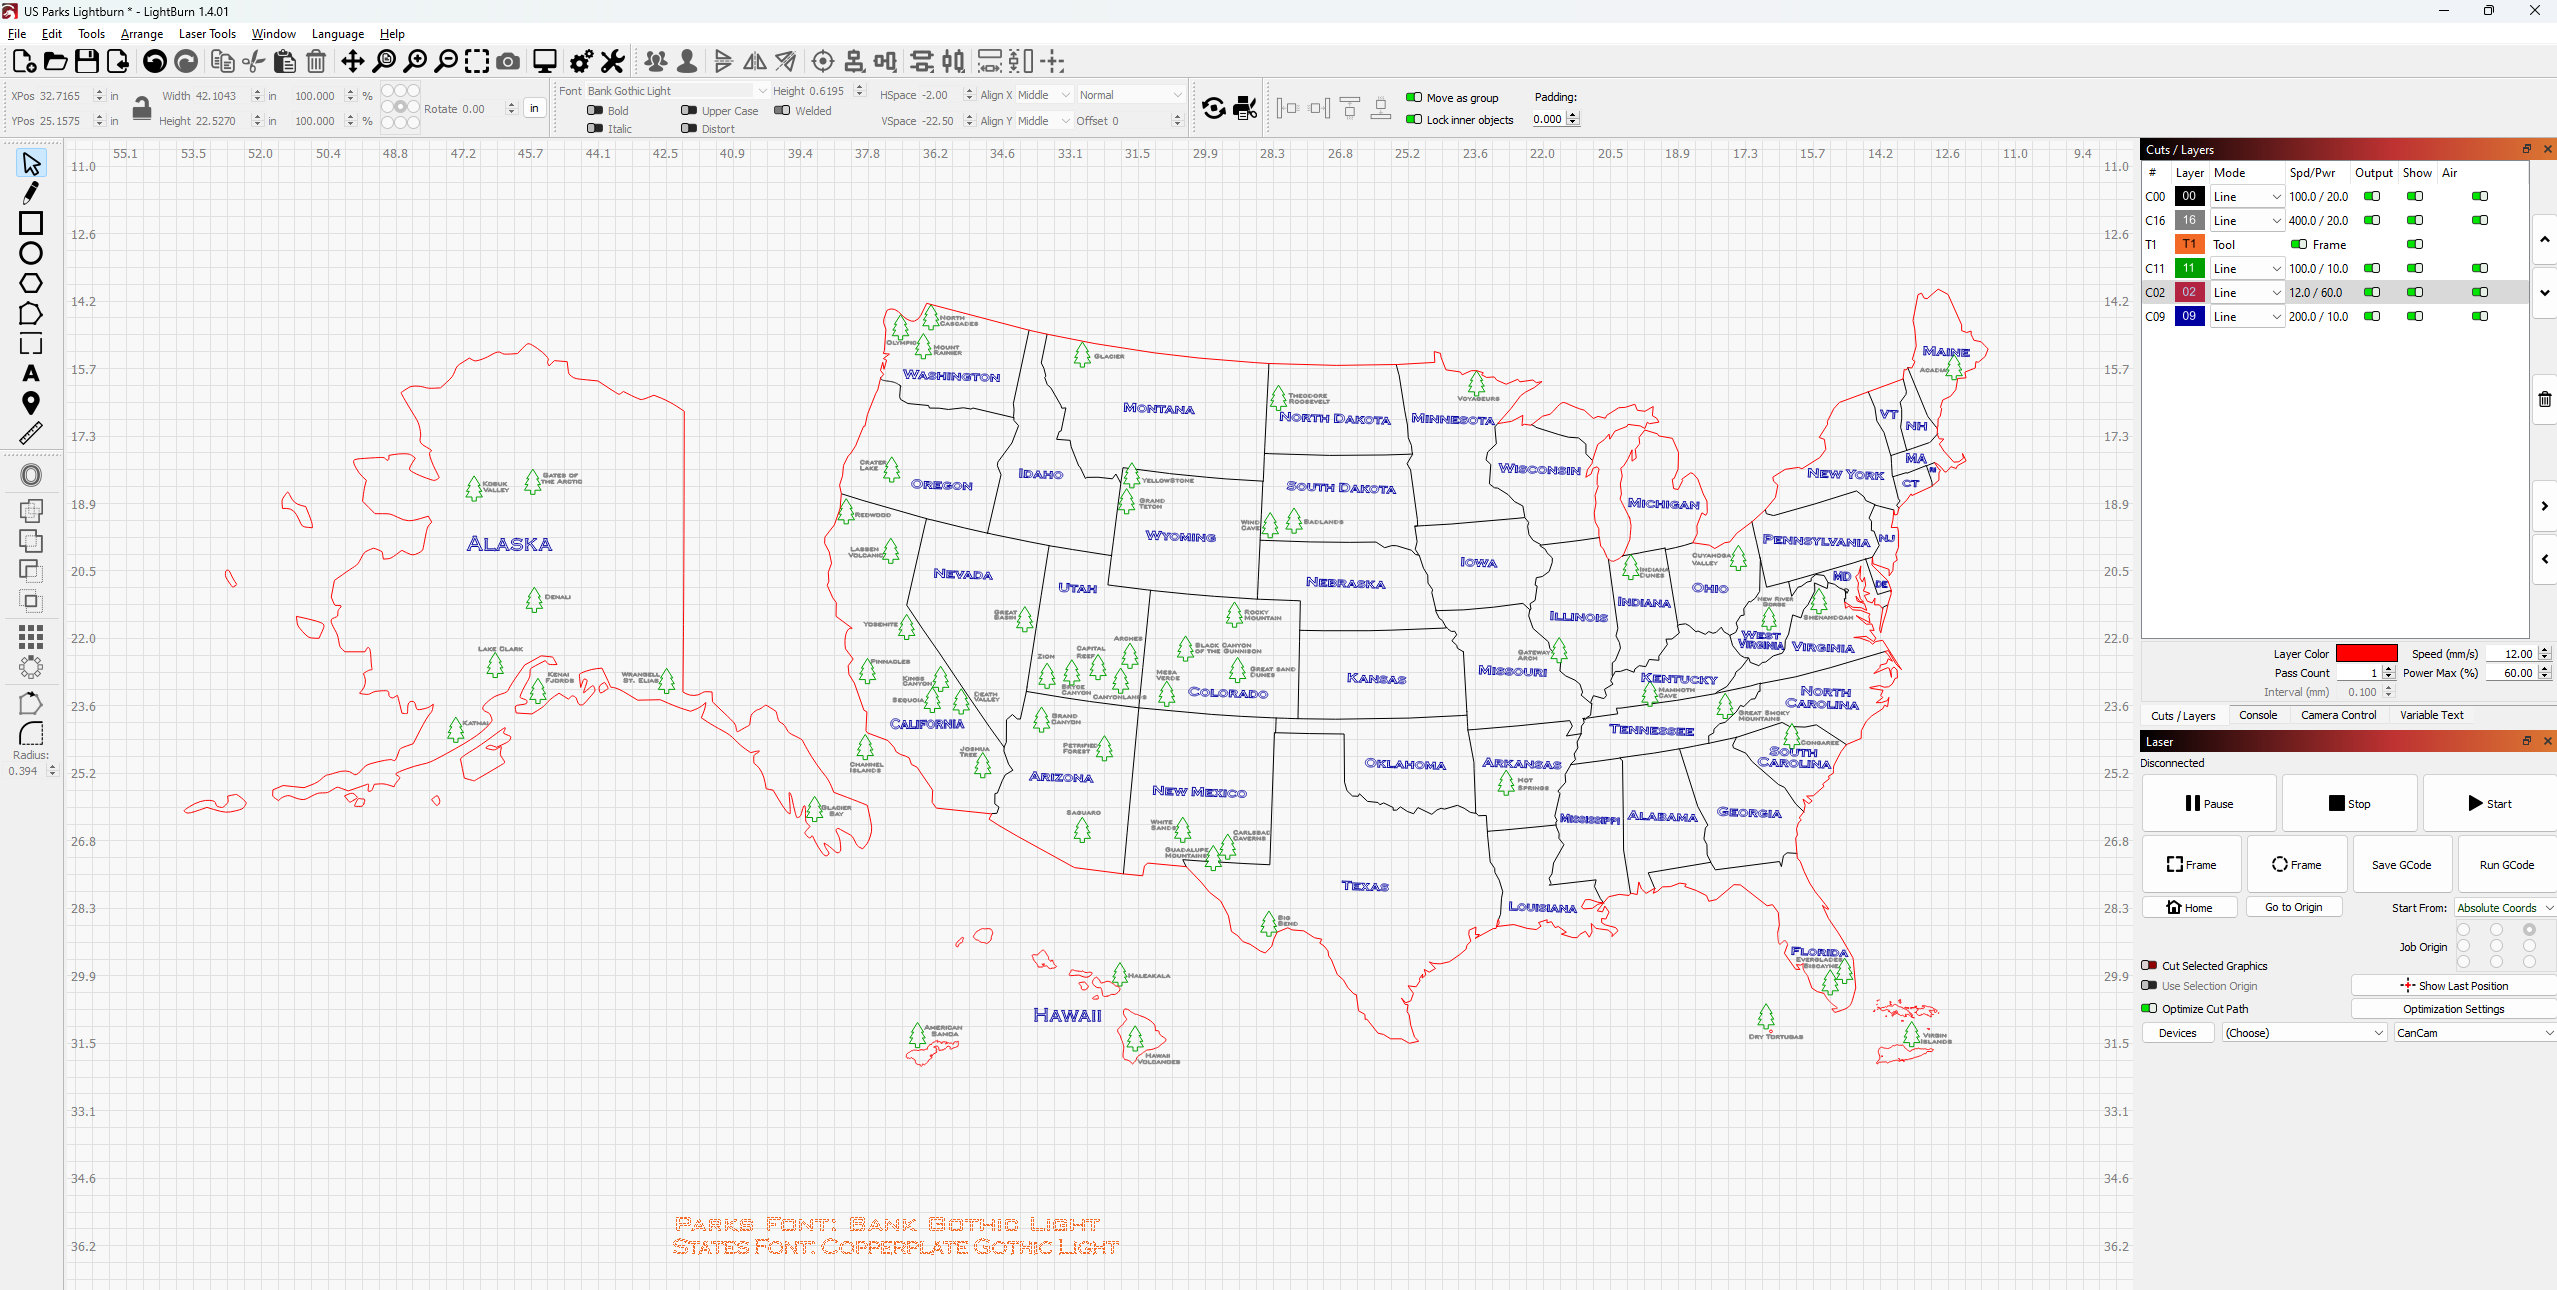Image resolution: width=2557 pixels, height=1290 pixels.
Task: Click the camera capture toolbar icon
Action: point(508,61)
